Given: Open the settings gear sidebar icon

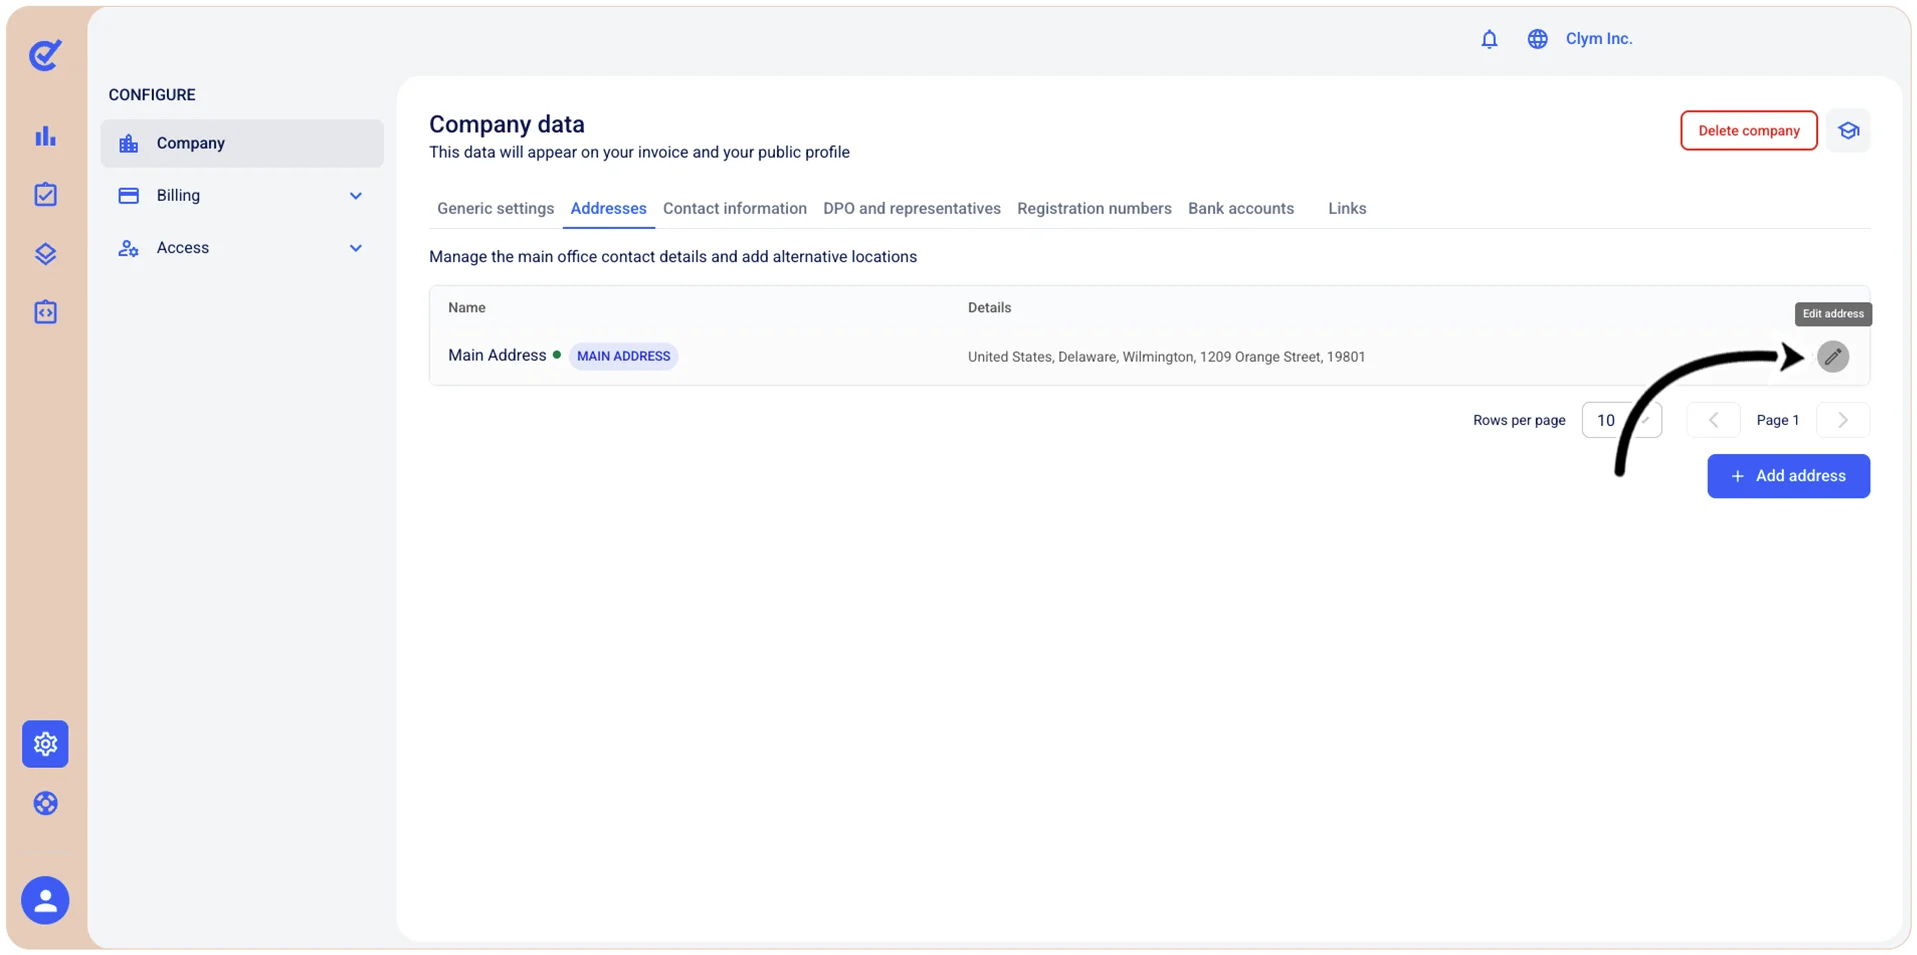Looking at the screenshot, I should pos(45,744).
